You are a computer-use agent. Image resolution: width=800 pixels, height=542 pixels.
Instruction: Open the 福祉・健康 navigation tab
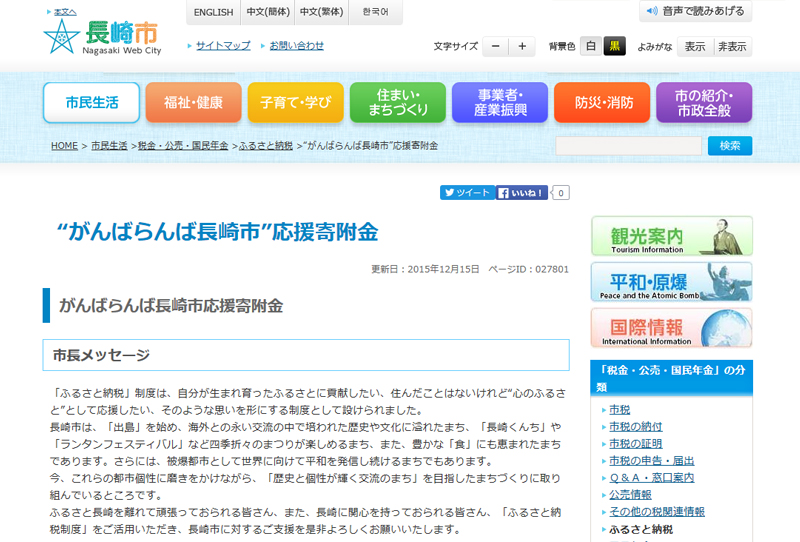(x=193, y=103)
